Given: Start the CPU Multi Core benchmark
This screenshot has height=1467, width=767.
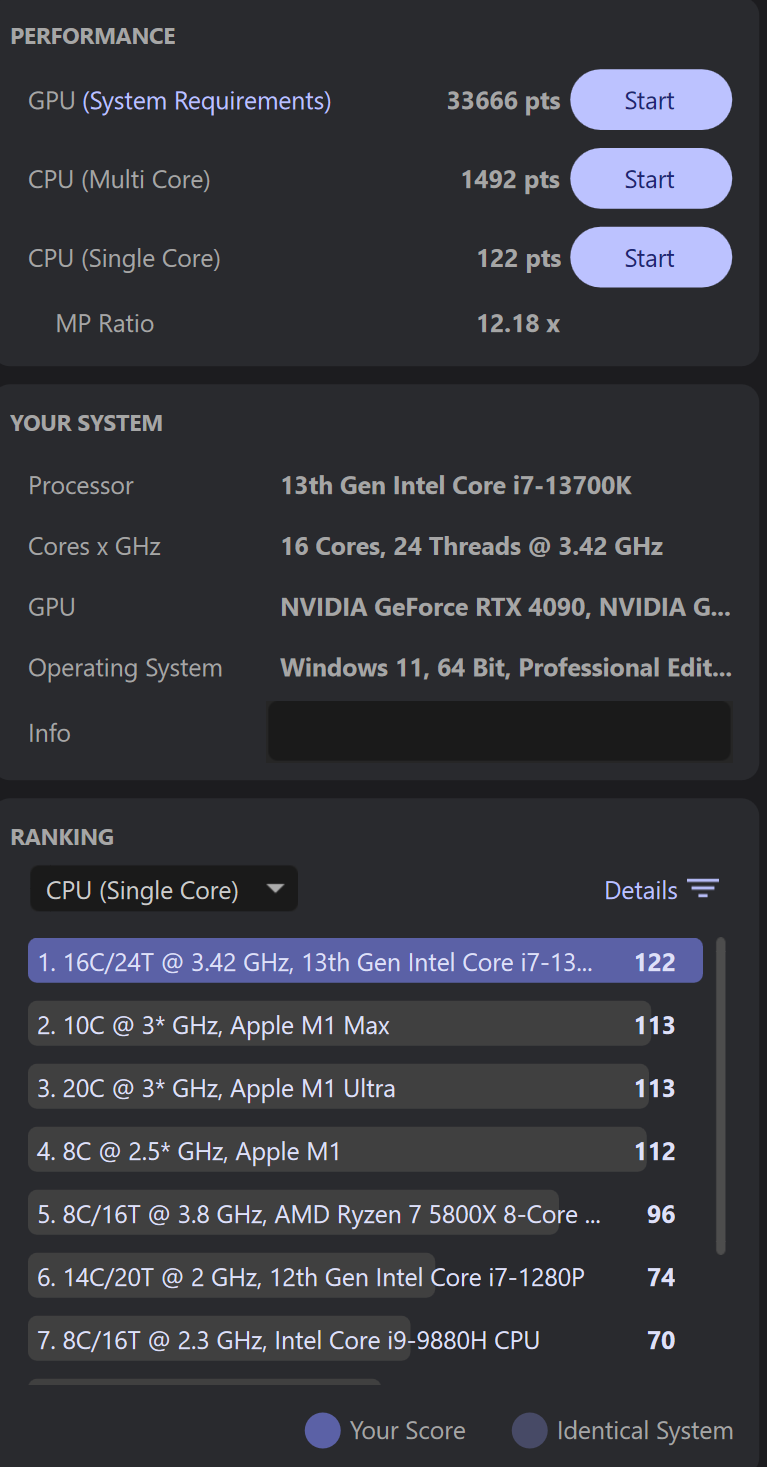Looking at the screenshot, I should (x=650, y=179).
